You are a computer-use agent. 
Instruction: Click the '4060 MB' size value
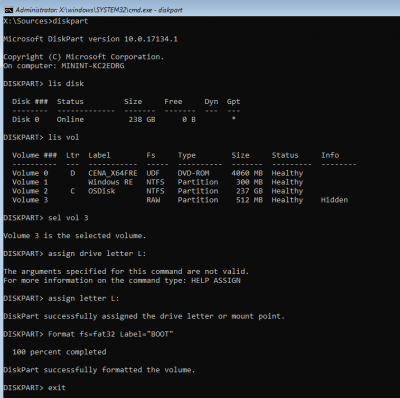(x=247, y=173)
